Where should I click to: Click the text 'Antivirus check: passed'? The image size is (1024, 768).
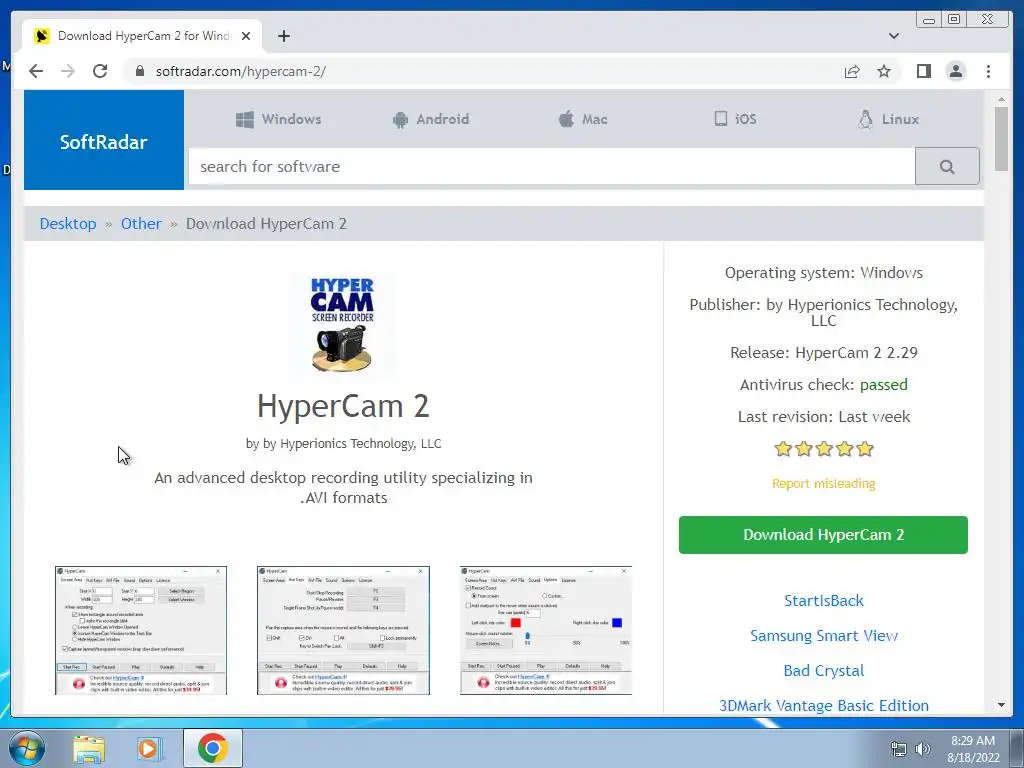click(x=824, y=385)
